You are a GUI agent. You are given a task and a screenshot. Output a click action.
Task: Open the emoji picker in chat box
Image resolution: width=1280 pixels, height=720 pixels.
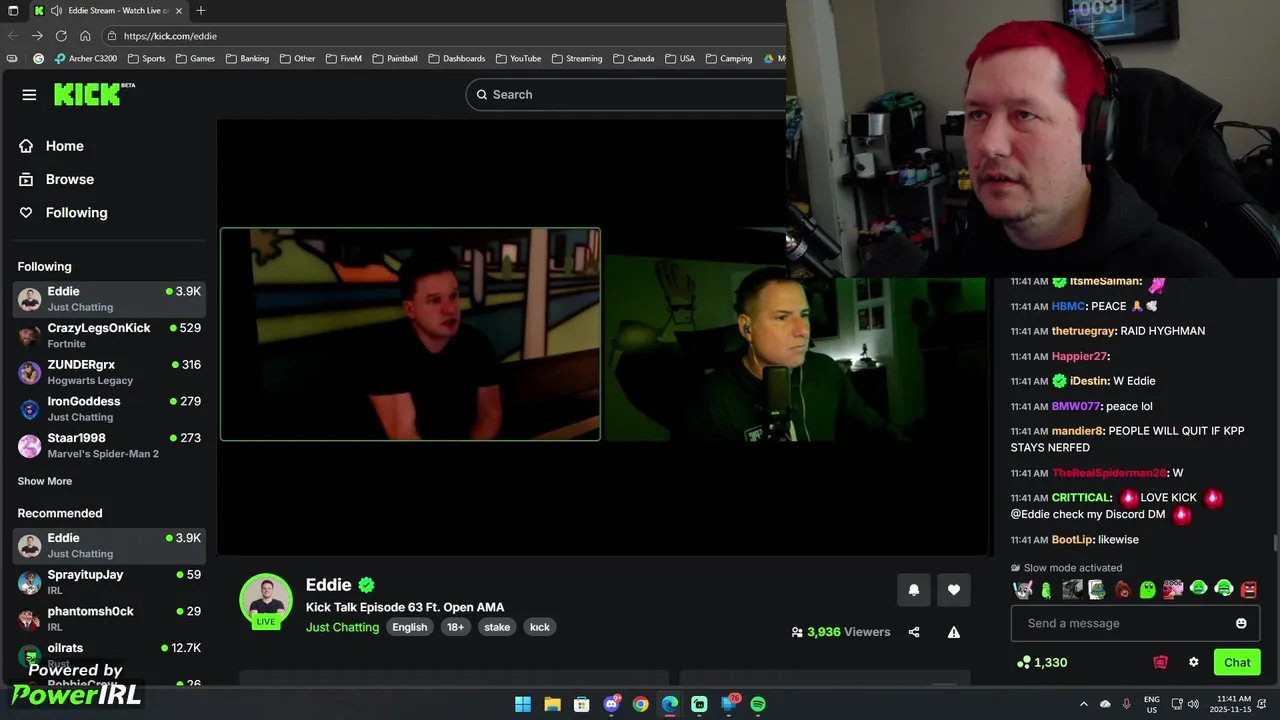coord(1241,623)
